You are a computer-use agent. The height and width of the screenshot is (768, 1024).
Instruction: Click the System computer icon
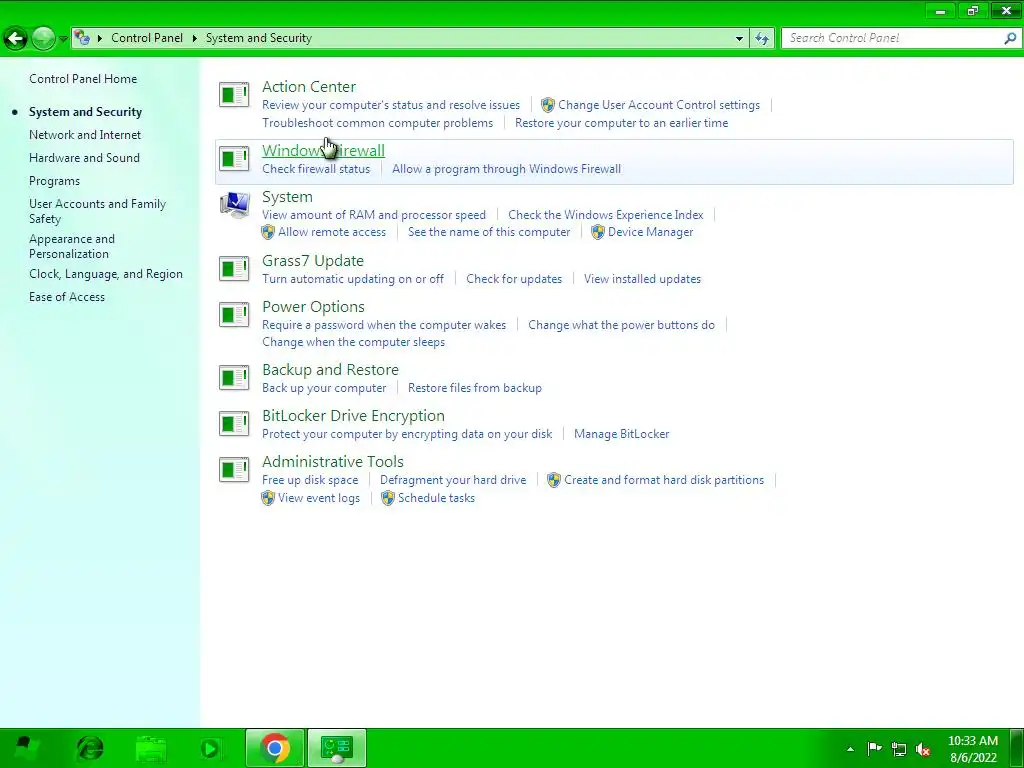point(234,205)
